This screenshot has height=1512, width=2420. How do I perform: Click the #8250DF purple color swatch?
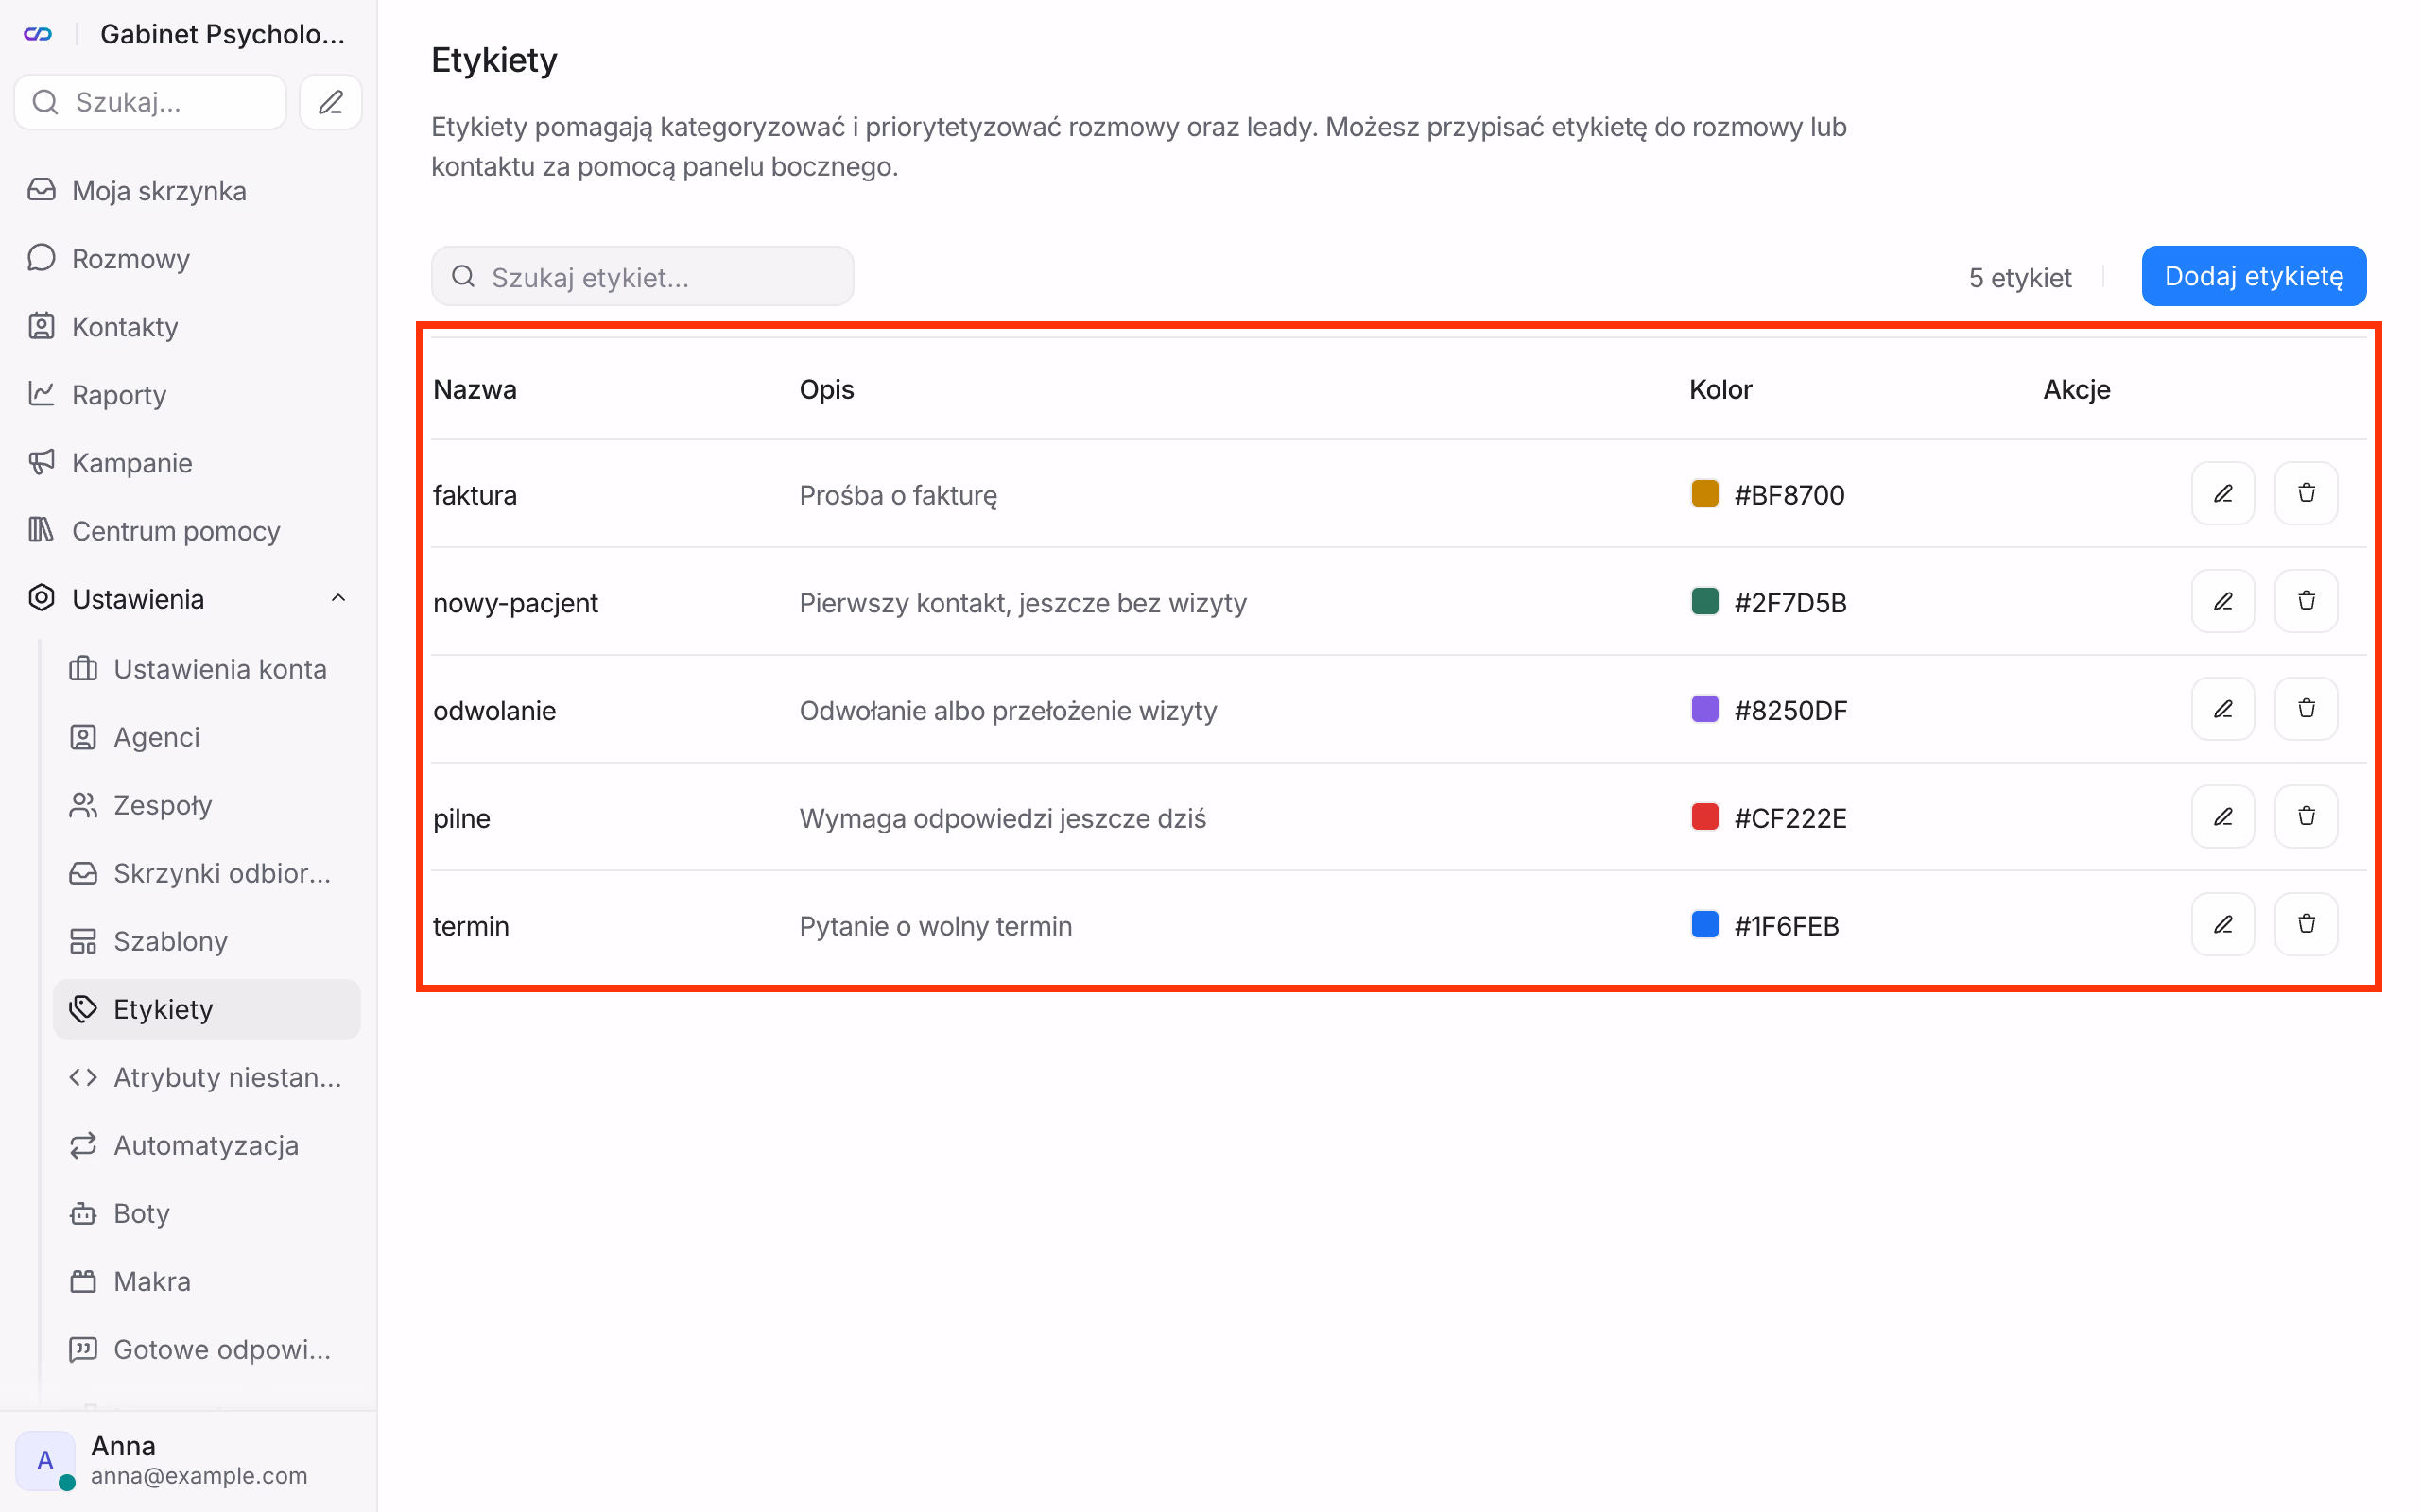[x=1704, y=710]
